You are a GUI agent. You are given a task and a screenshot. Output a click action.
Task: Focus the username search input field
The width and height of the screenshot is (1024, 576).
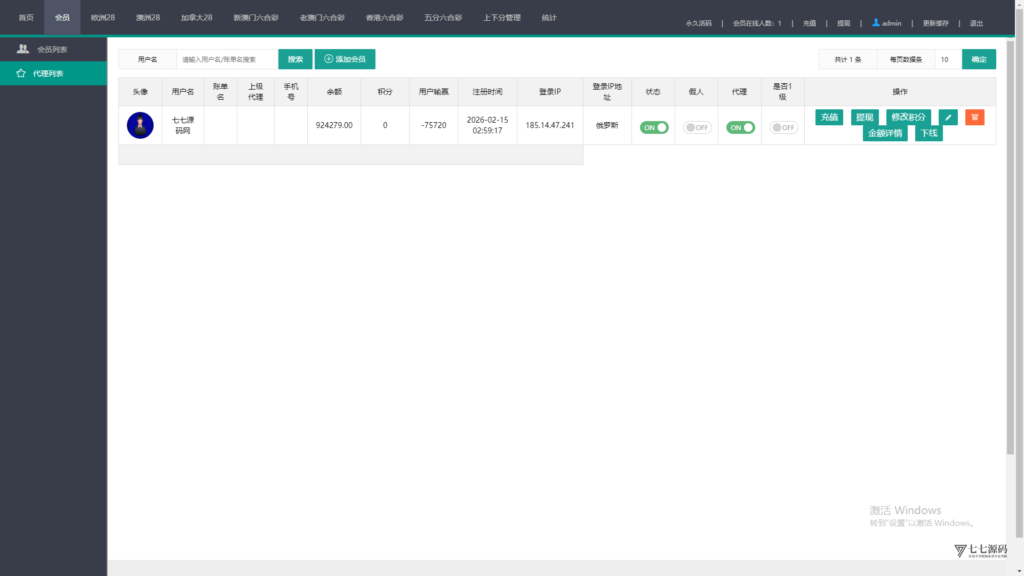226,59
